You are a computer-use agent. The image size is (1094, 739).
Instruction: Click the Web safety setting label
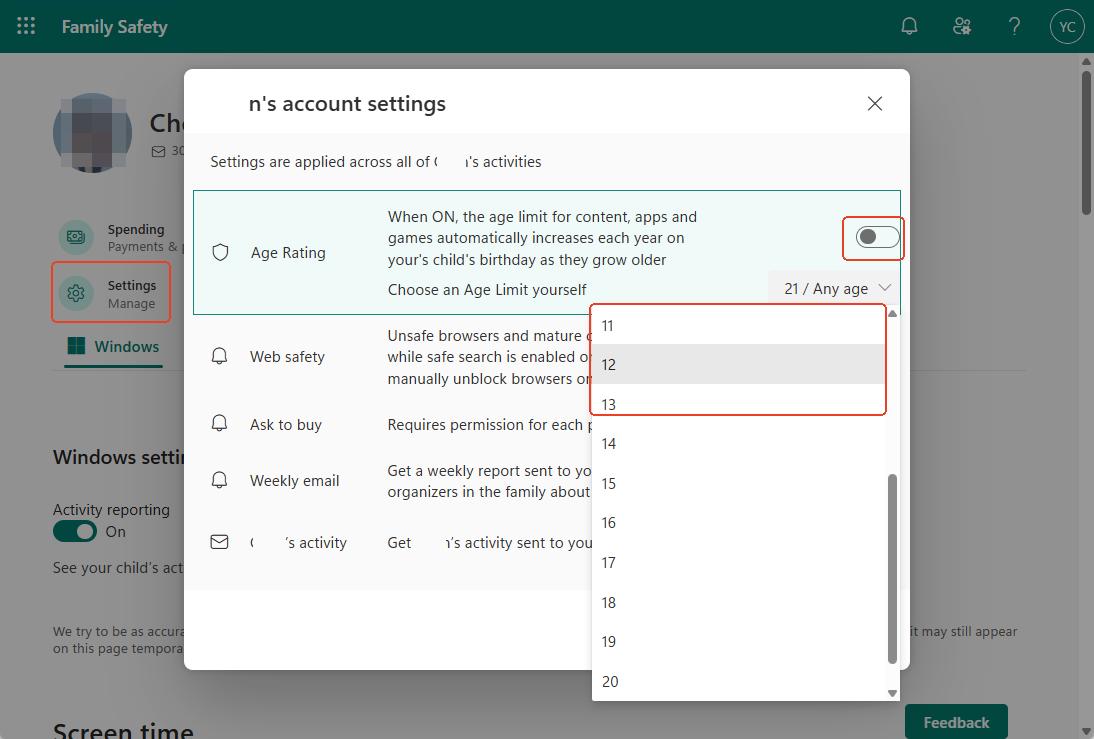pyautogui.click(x=287, y=357)
